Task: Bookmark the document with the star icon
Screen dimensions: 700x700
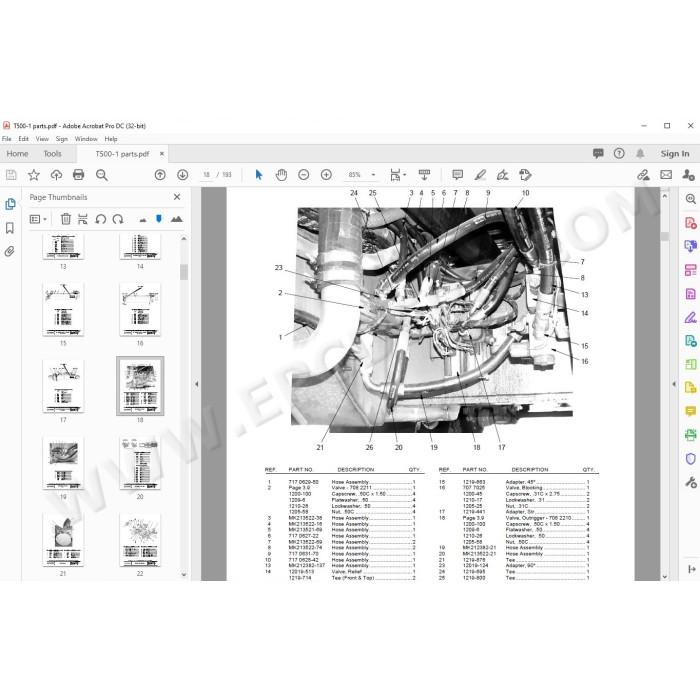Action: point(34,175)
